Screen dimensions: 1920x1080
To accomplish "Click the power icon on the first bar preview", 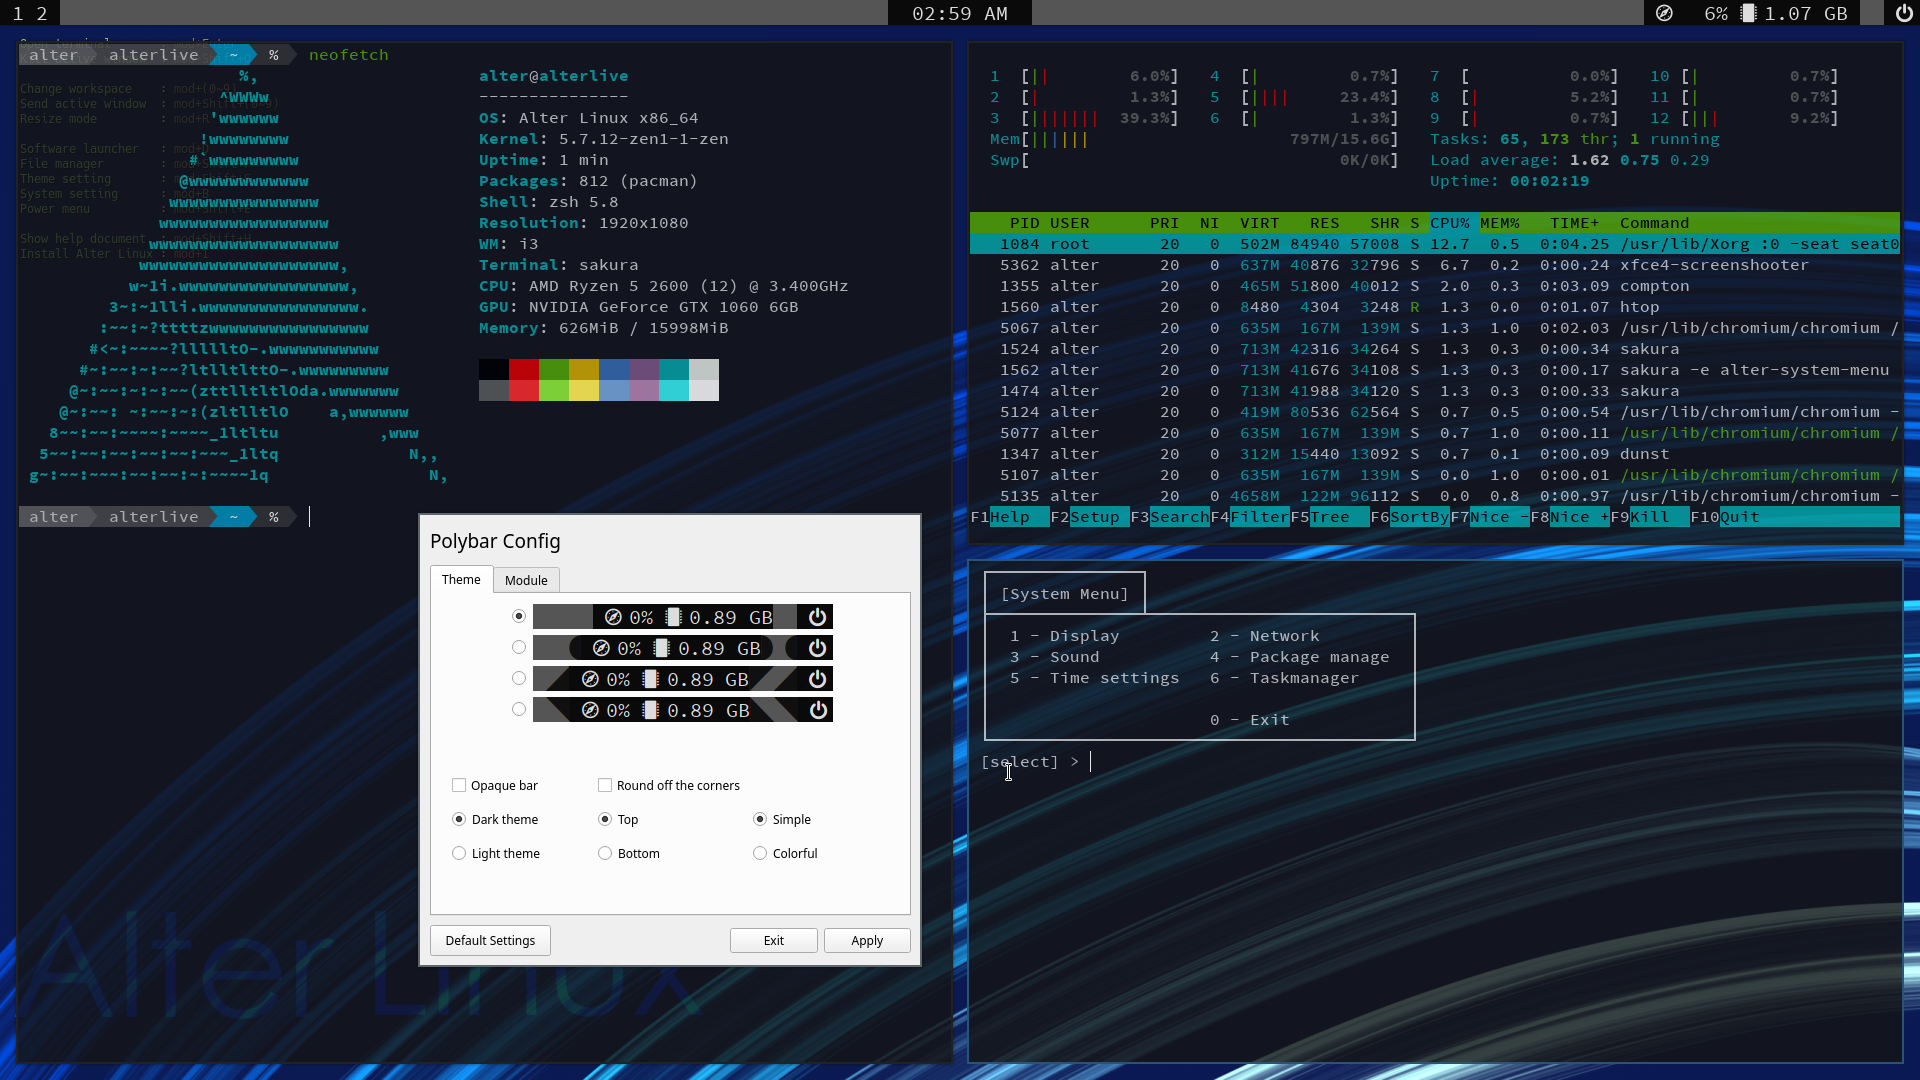I will 817,617.
